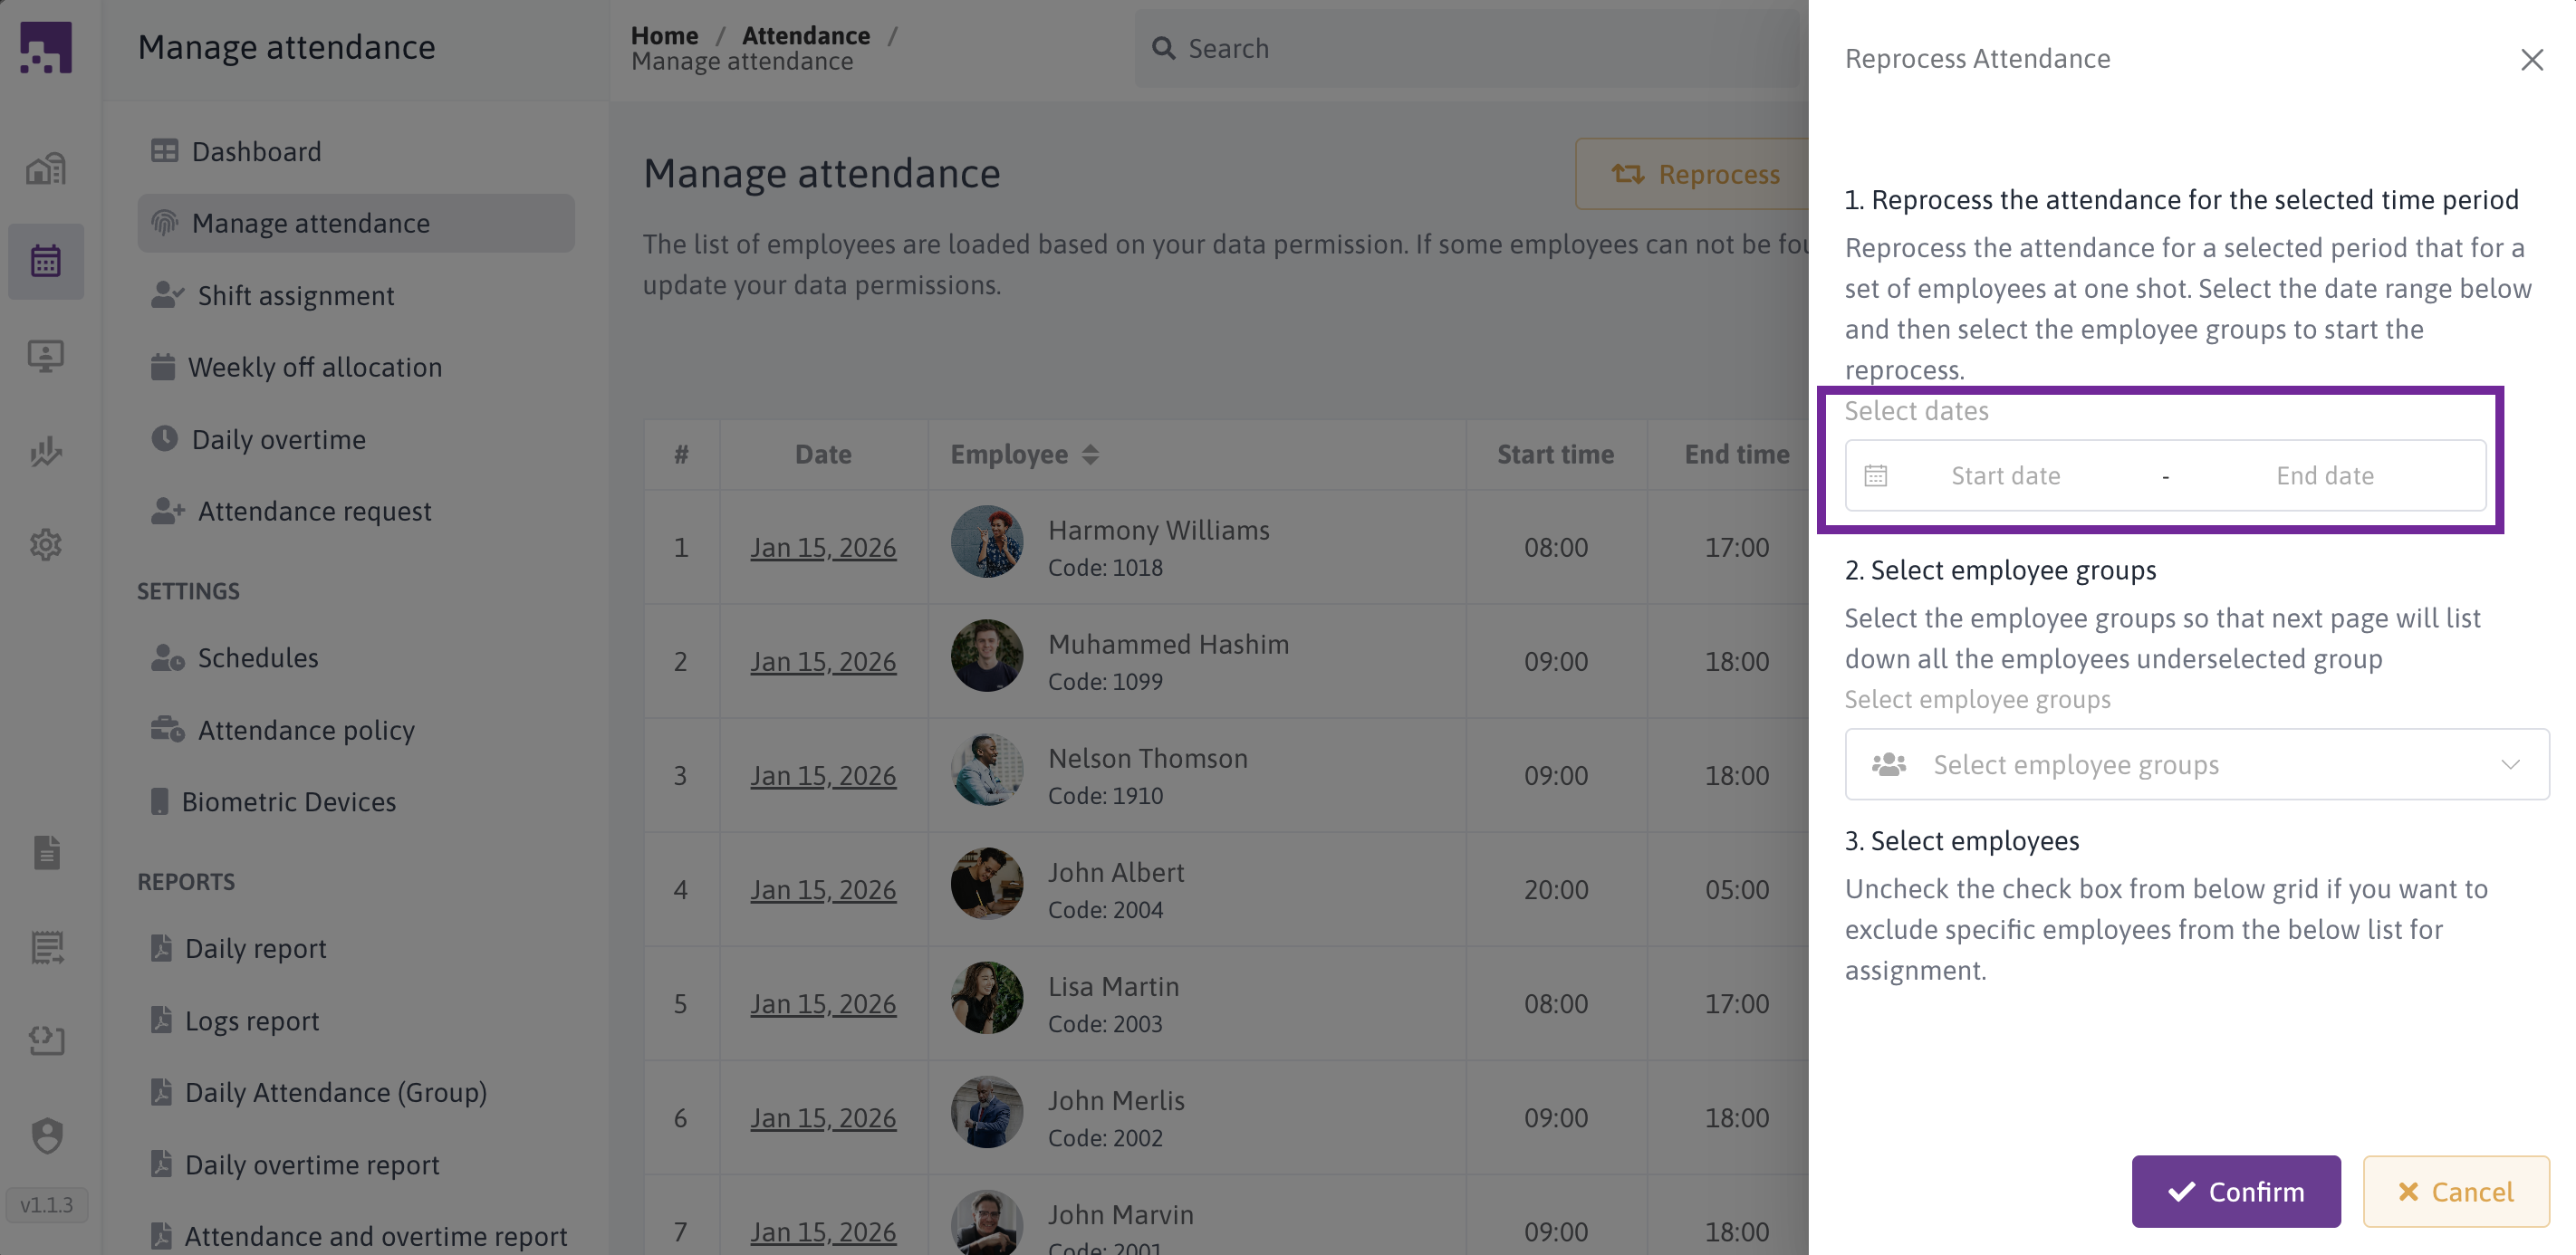Click the monitor user icon in left rail
Viewport: 2576px width, 1255px height.
pos(46,356)
